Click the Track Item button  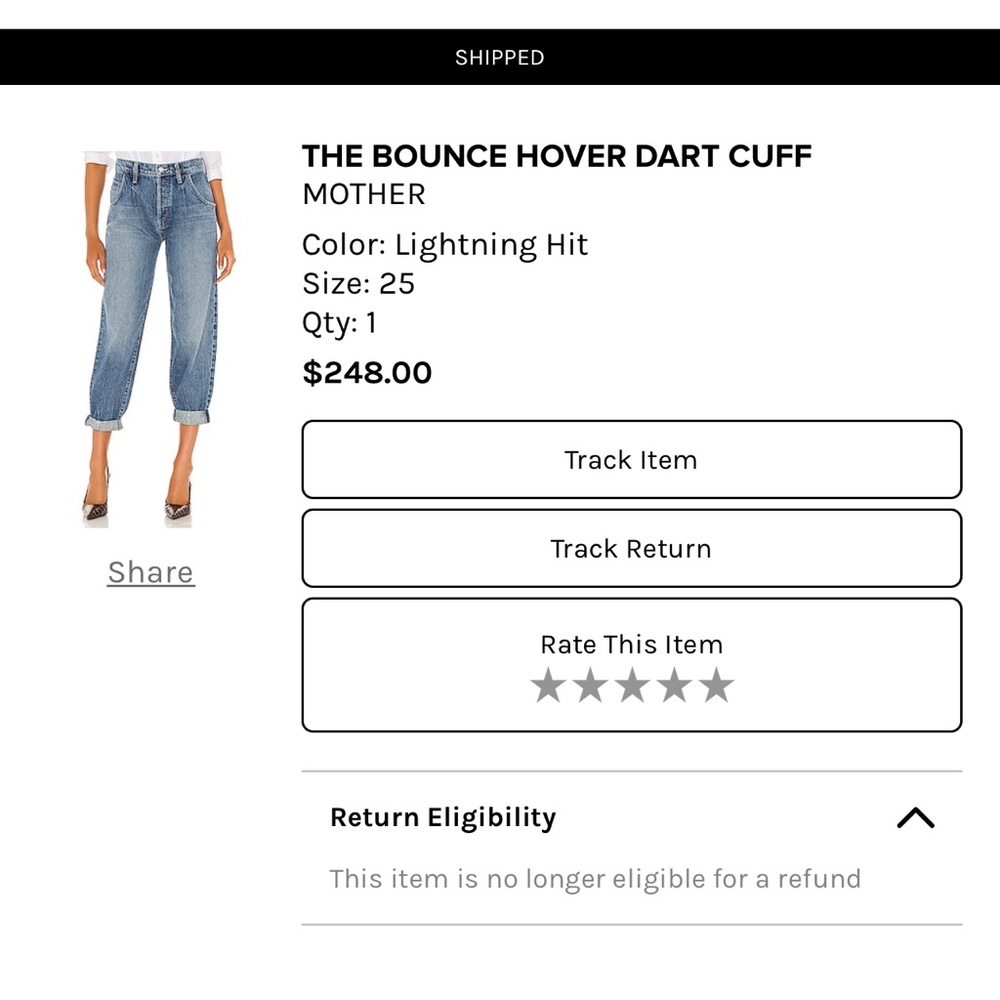pyautogui.click(x=630, y=460)
